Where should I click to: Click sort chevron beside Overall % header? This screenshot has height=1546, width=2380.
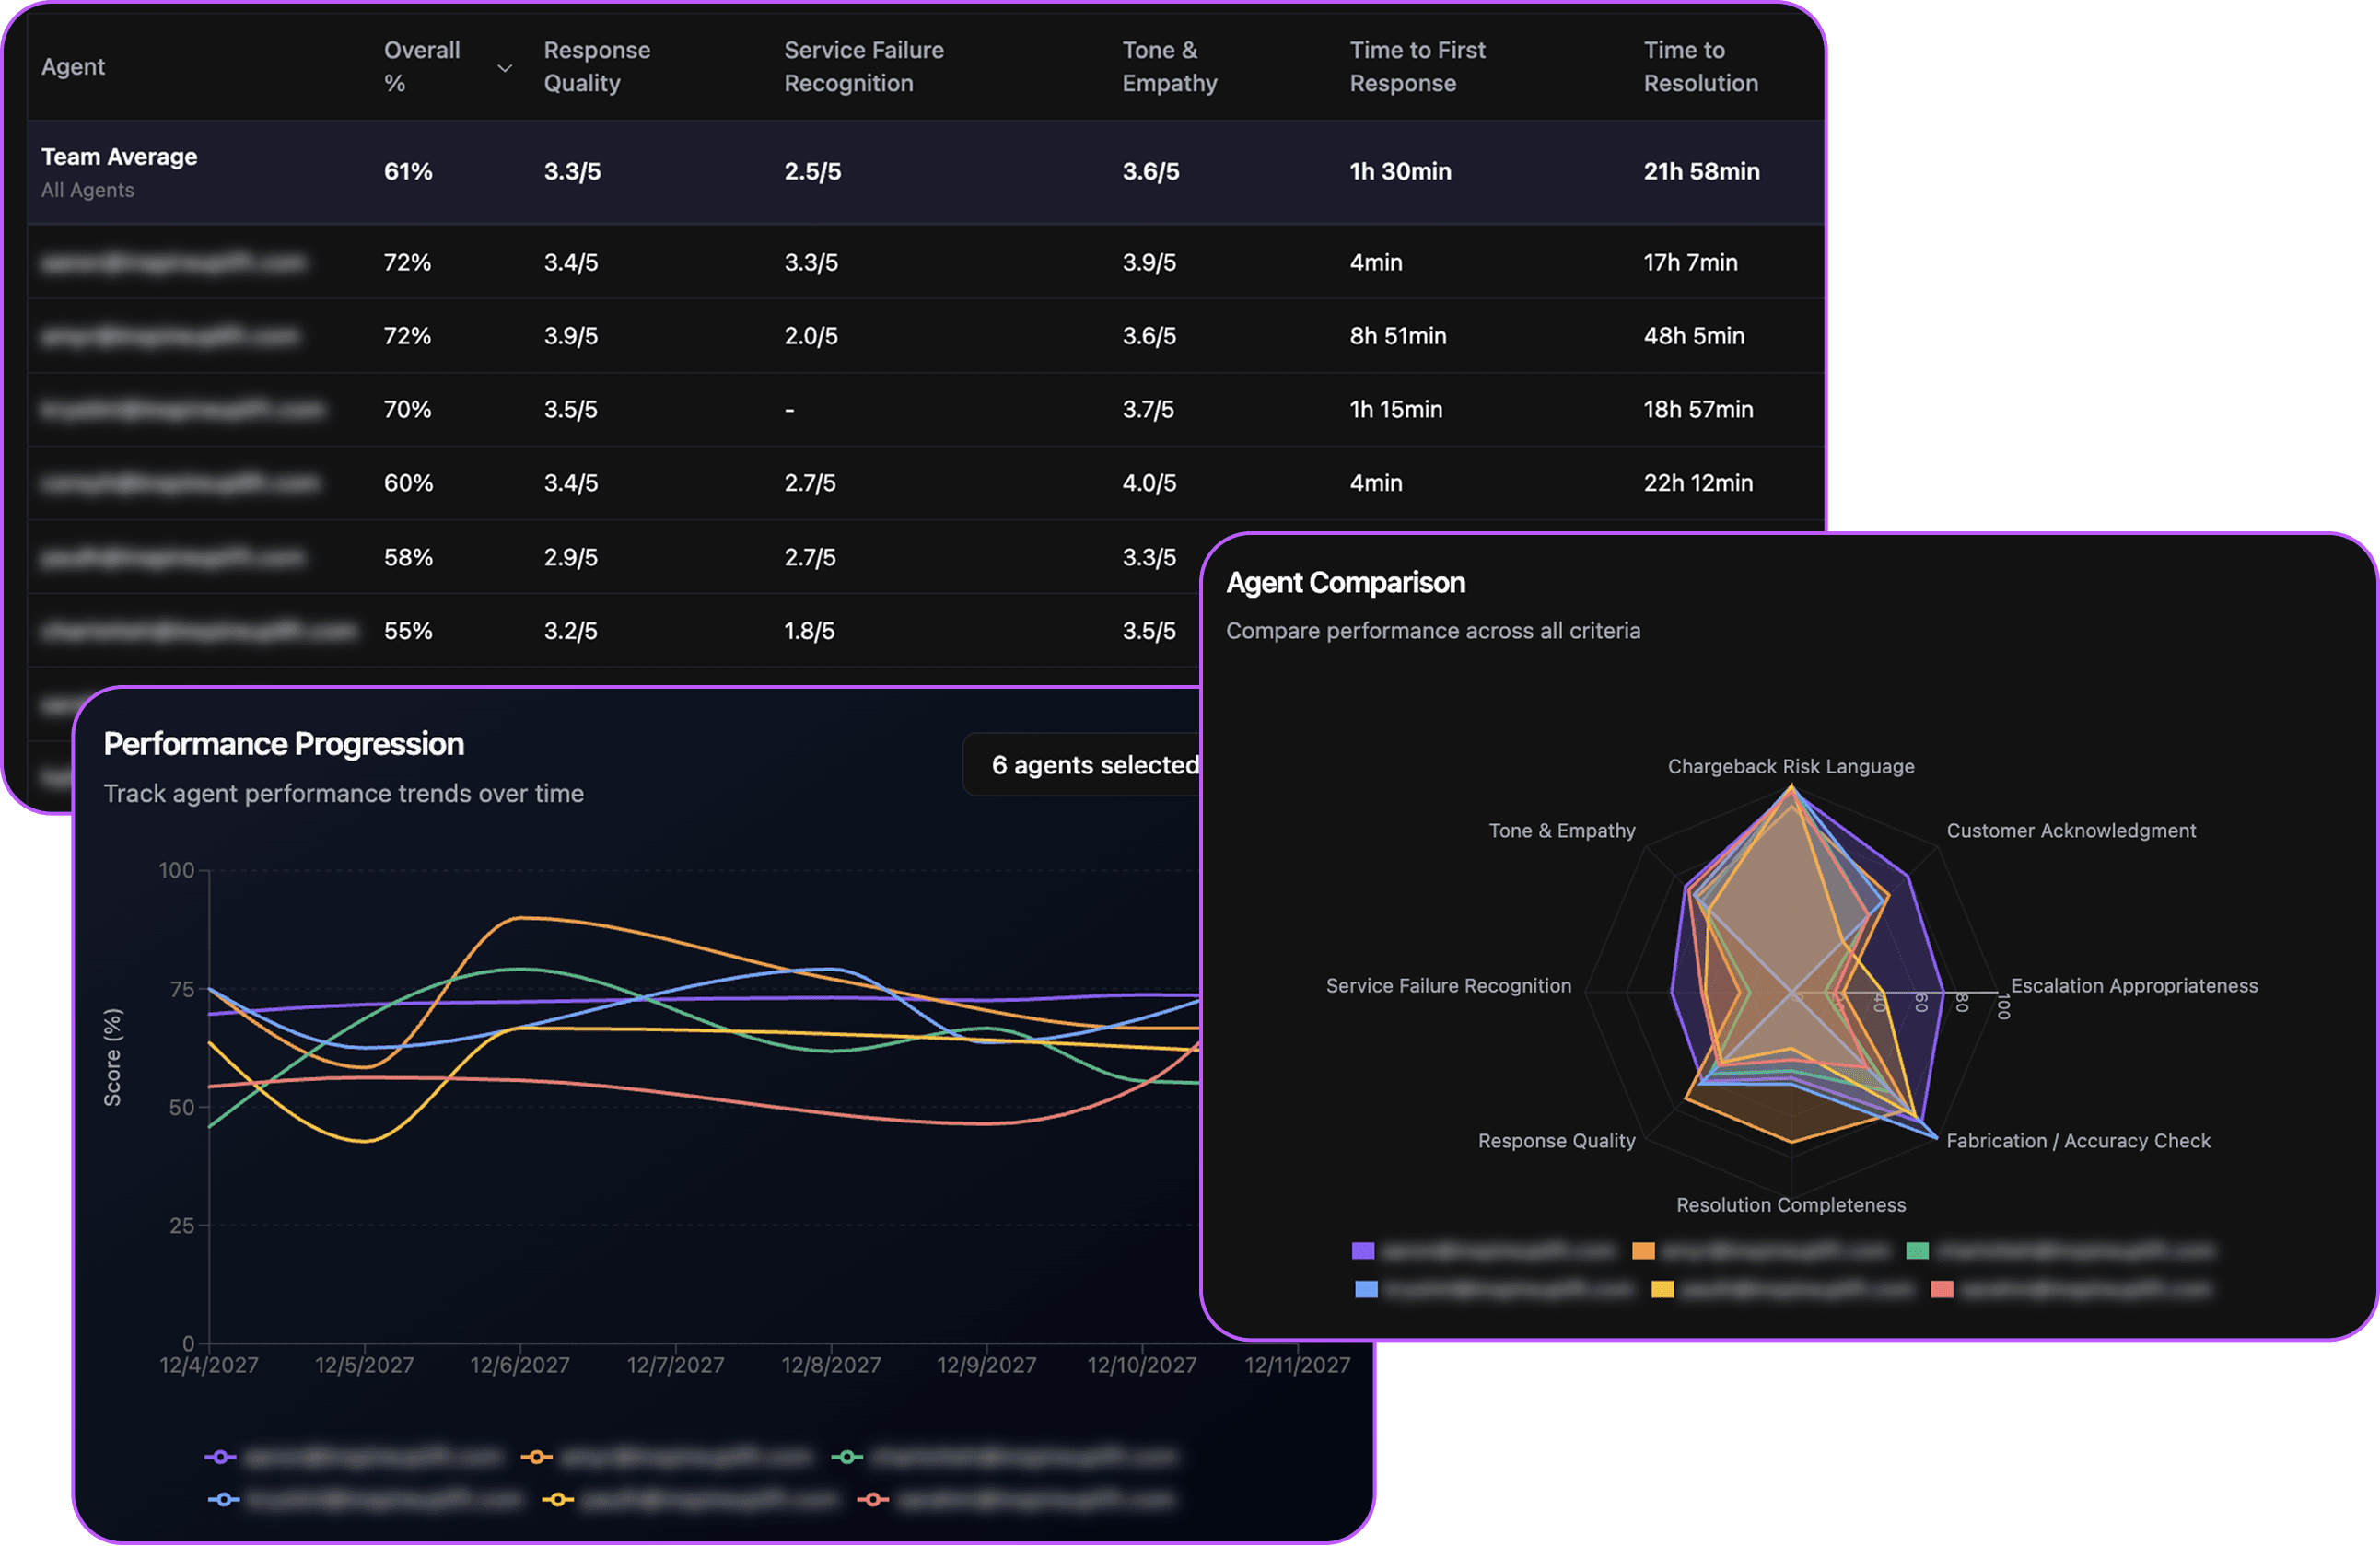[505, 68]
